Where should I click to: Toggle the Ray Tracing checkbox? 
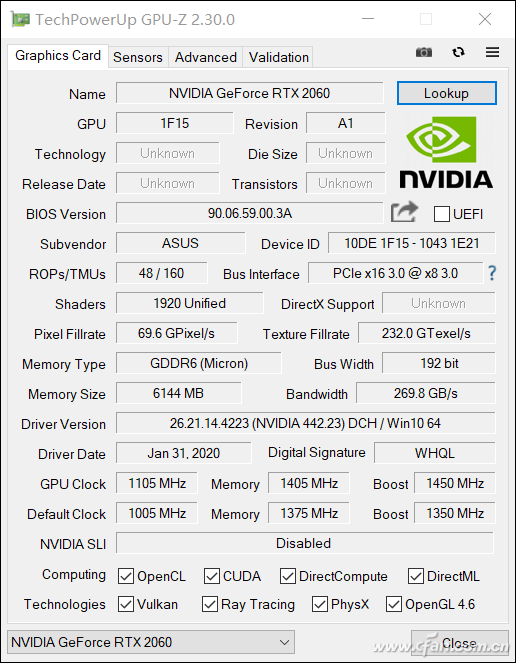[x=210, y=605]
